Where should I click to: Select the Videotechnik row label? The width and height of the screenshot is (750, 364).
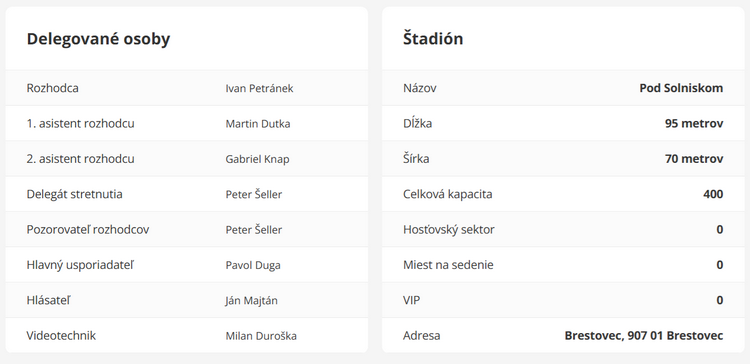61,336
